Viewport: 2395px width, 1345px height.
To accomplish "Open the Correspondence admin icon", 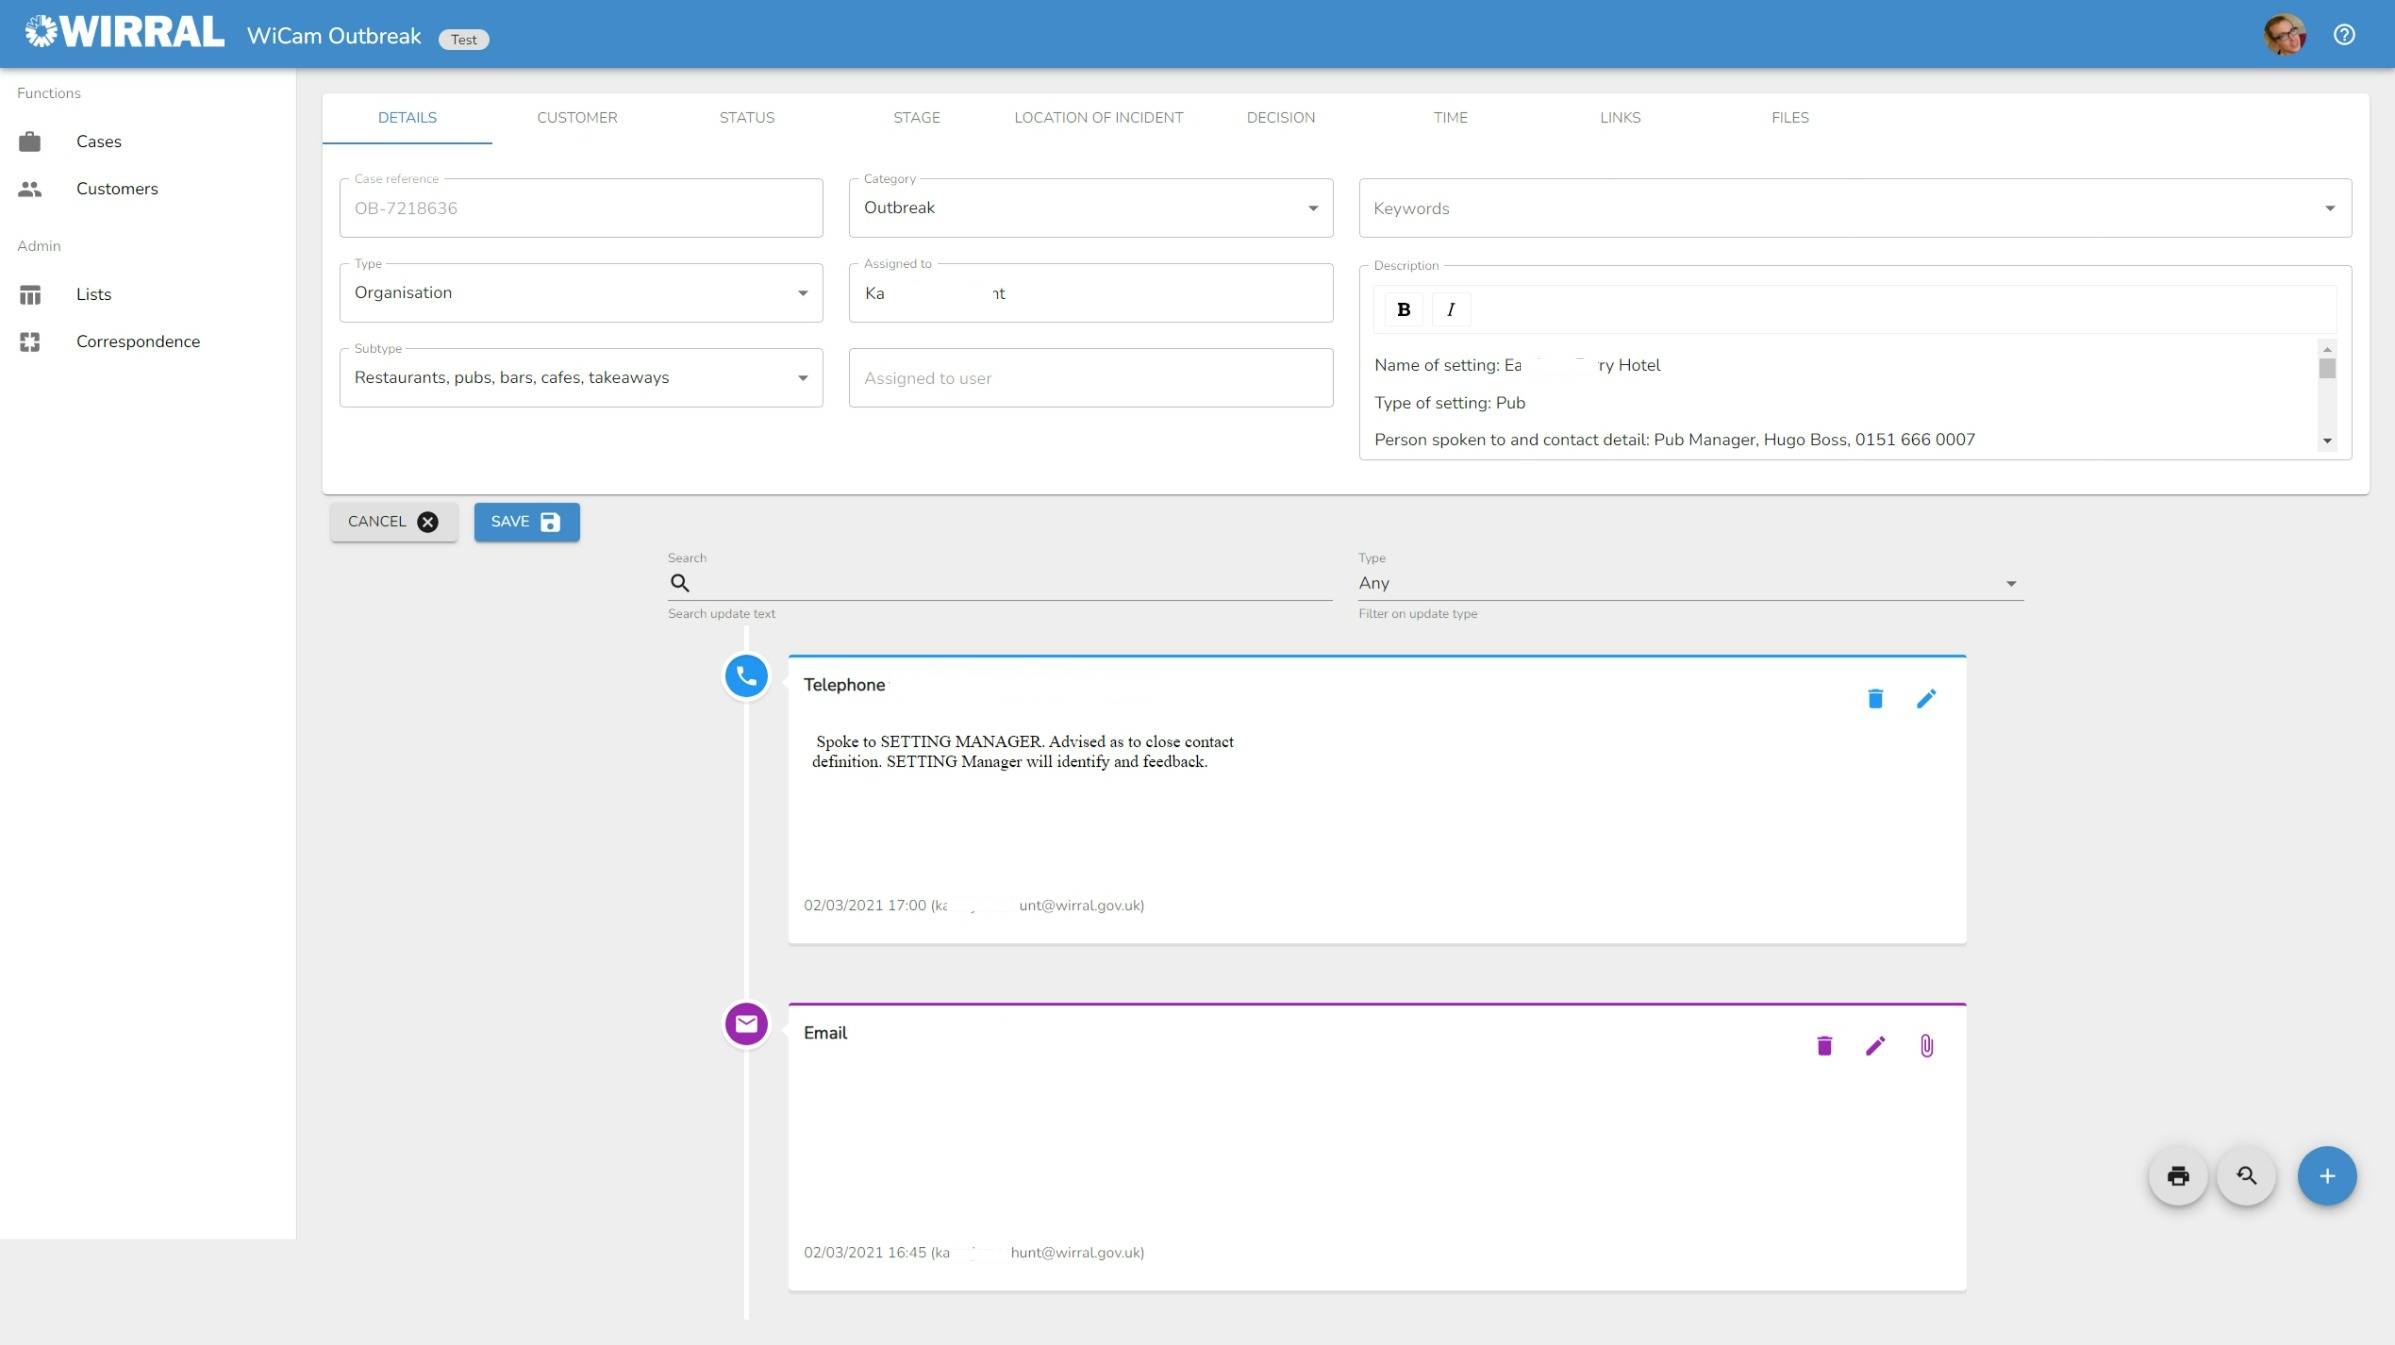I will [30, 341].
